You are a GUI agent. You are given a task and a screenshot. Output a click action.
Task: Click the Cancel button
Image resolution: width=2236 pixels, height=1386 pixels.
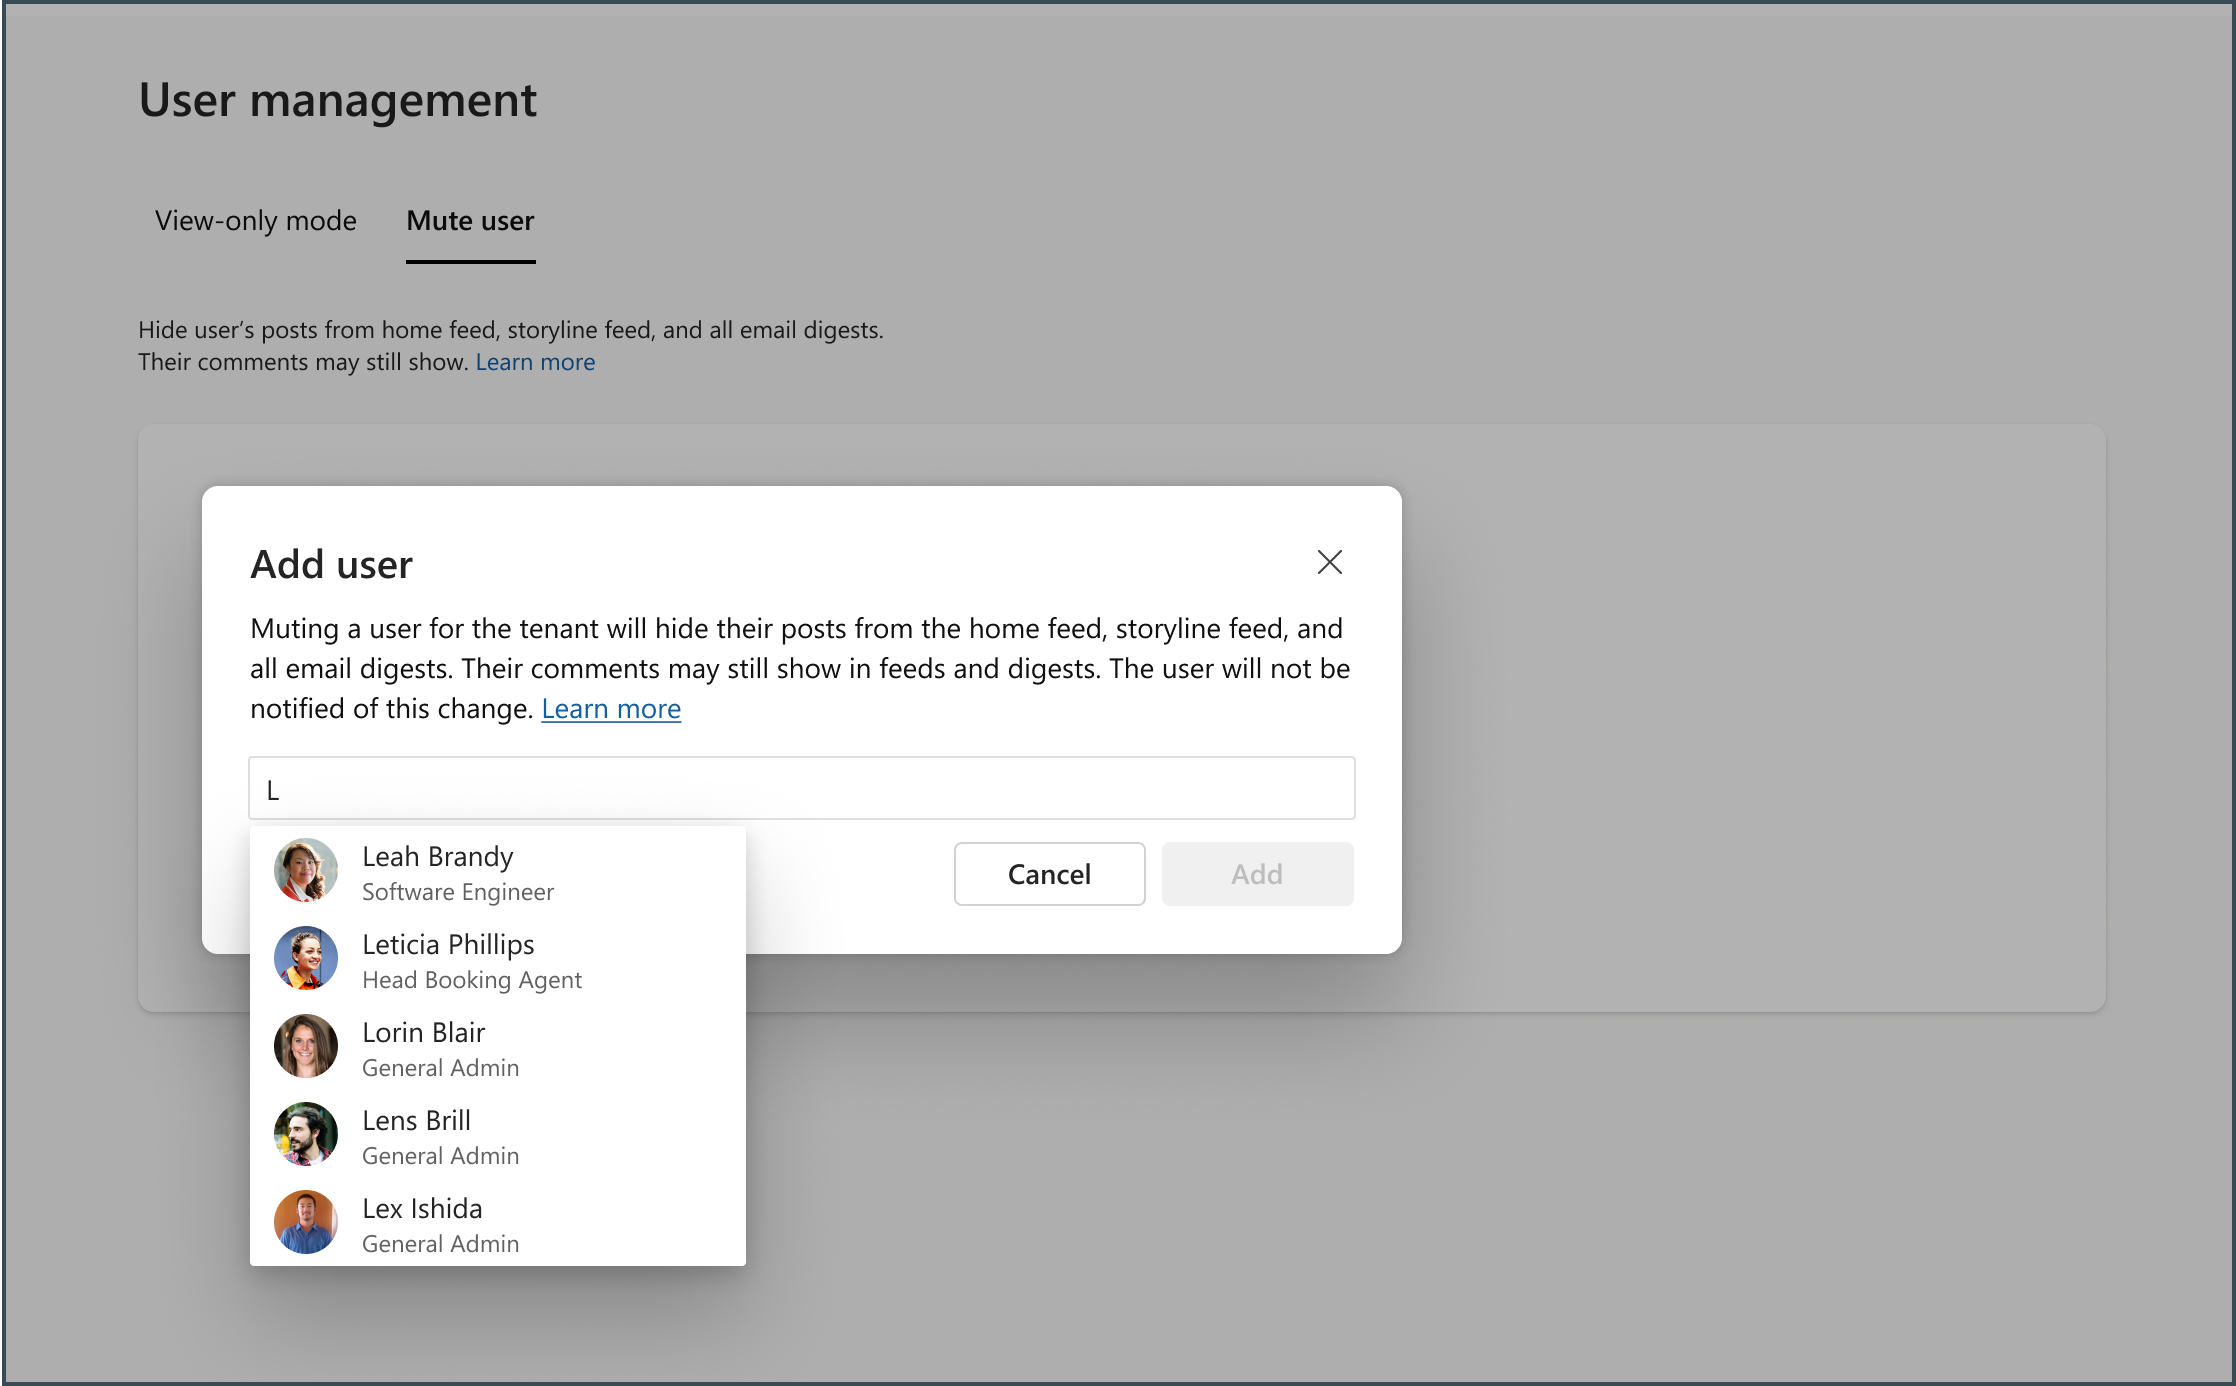pos(1049,872)
